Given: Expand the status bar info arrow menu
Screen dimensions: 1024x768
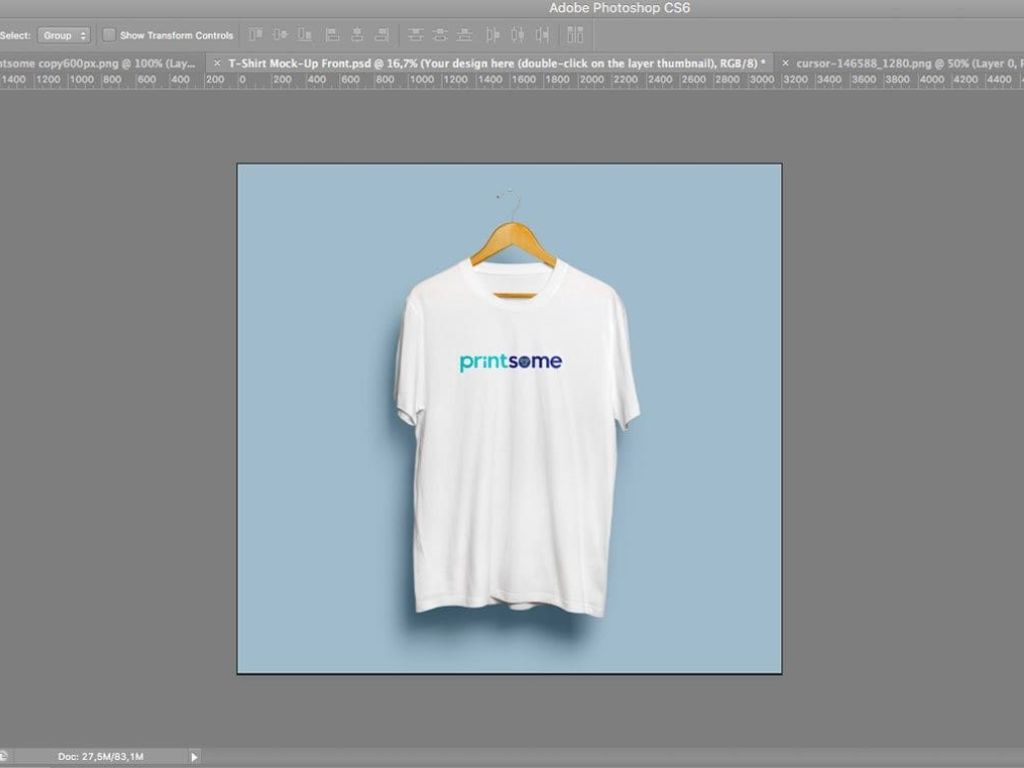Looking at the screenshot, I should pos(194,757).
